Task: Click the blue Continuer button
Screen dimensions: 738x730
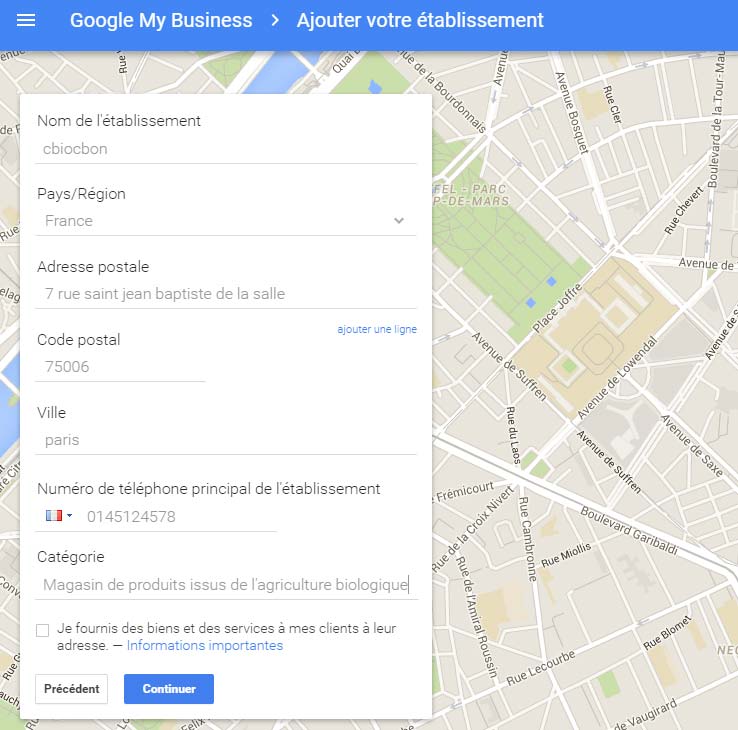Action: (169, 689)
